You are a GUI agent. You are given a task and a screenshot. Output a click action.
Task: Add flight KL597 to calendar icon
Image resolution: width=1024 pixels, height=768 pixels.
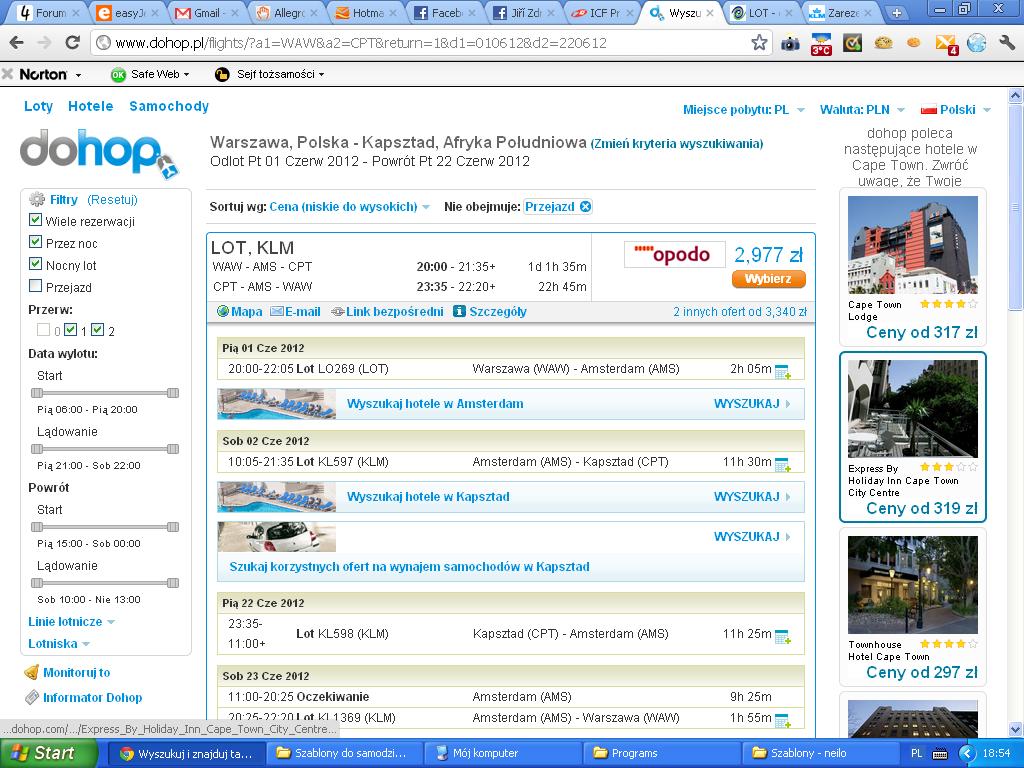(x=782, y=464)
